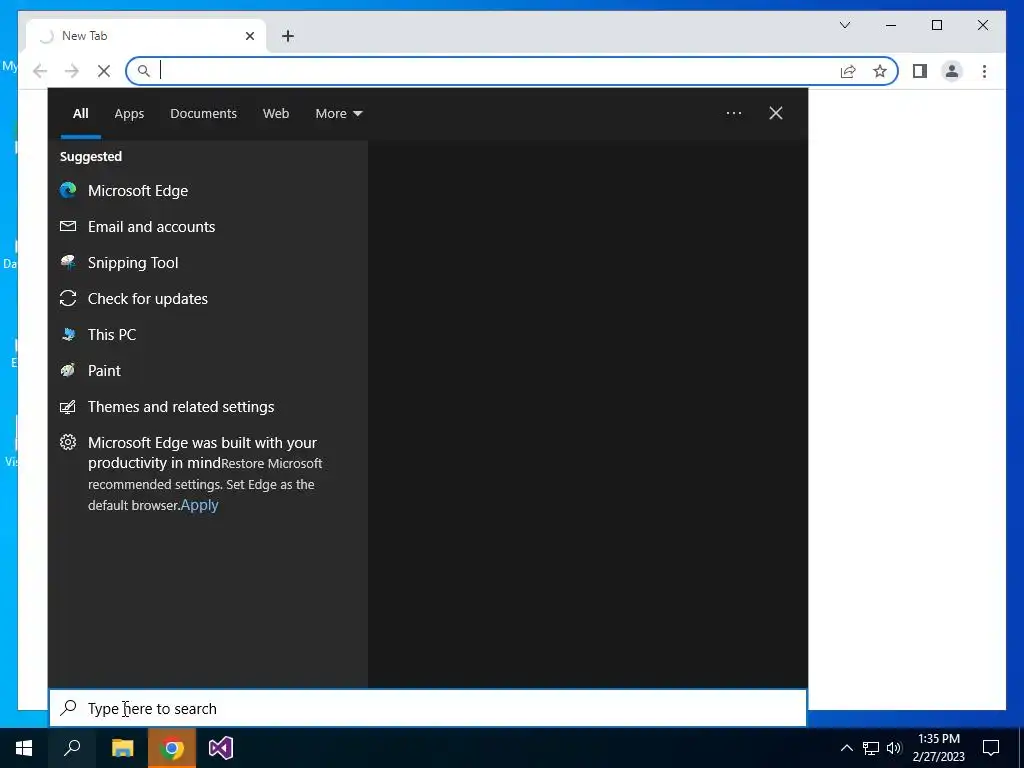1024x768 pixels.
Task: Show hidden system tray icons
Action: click(846, 748)
